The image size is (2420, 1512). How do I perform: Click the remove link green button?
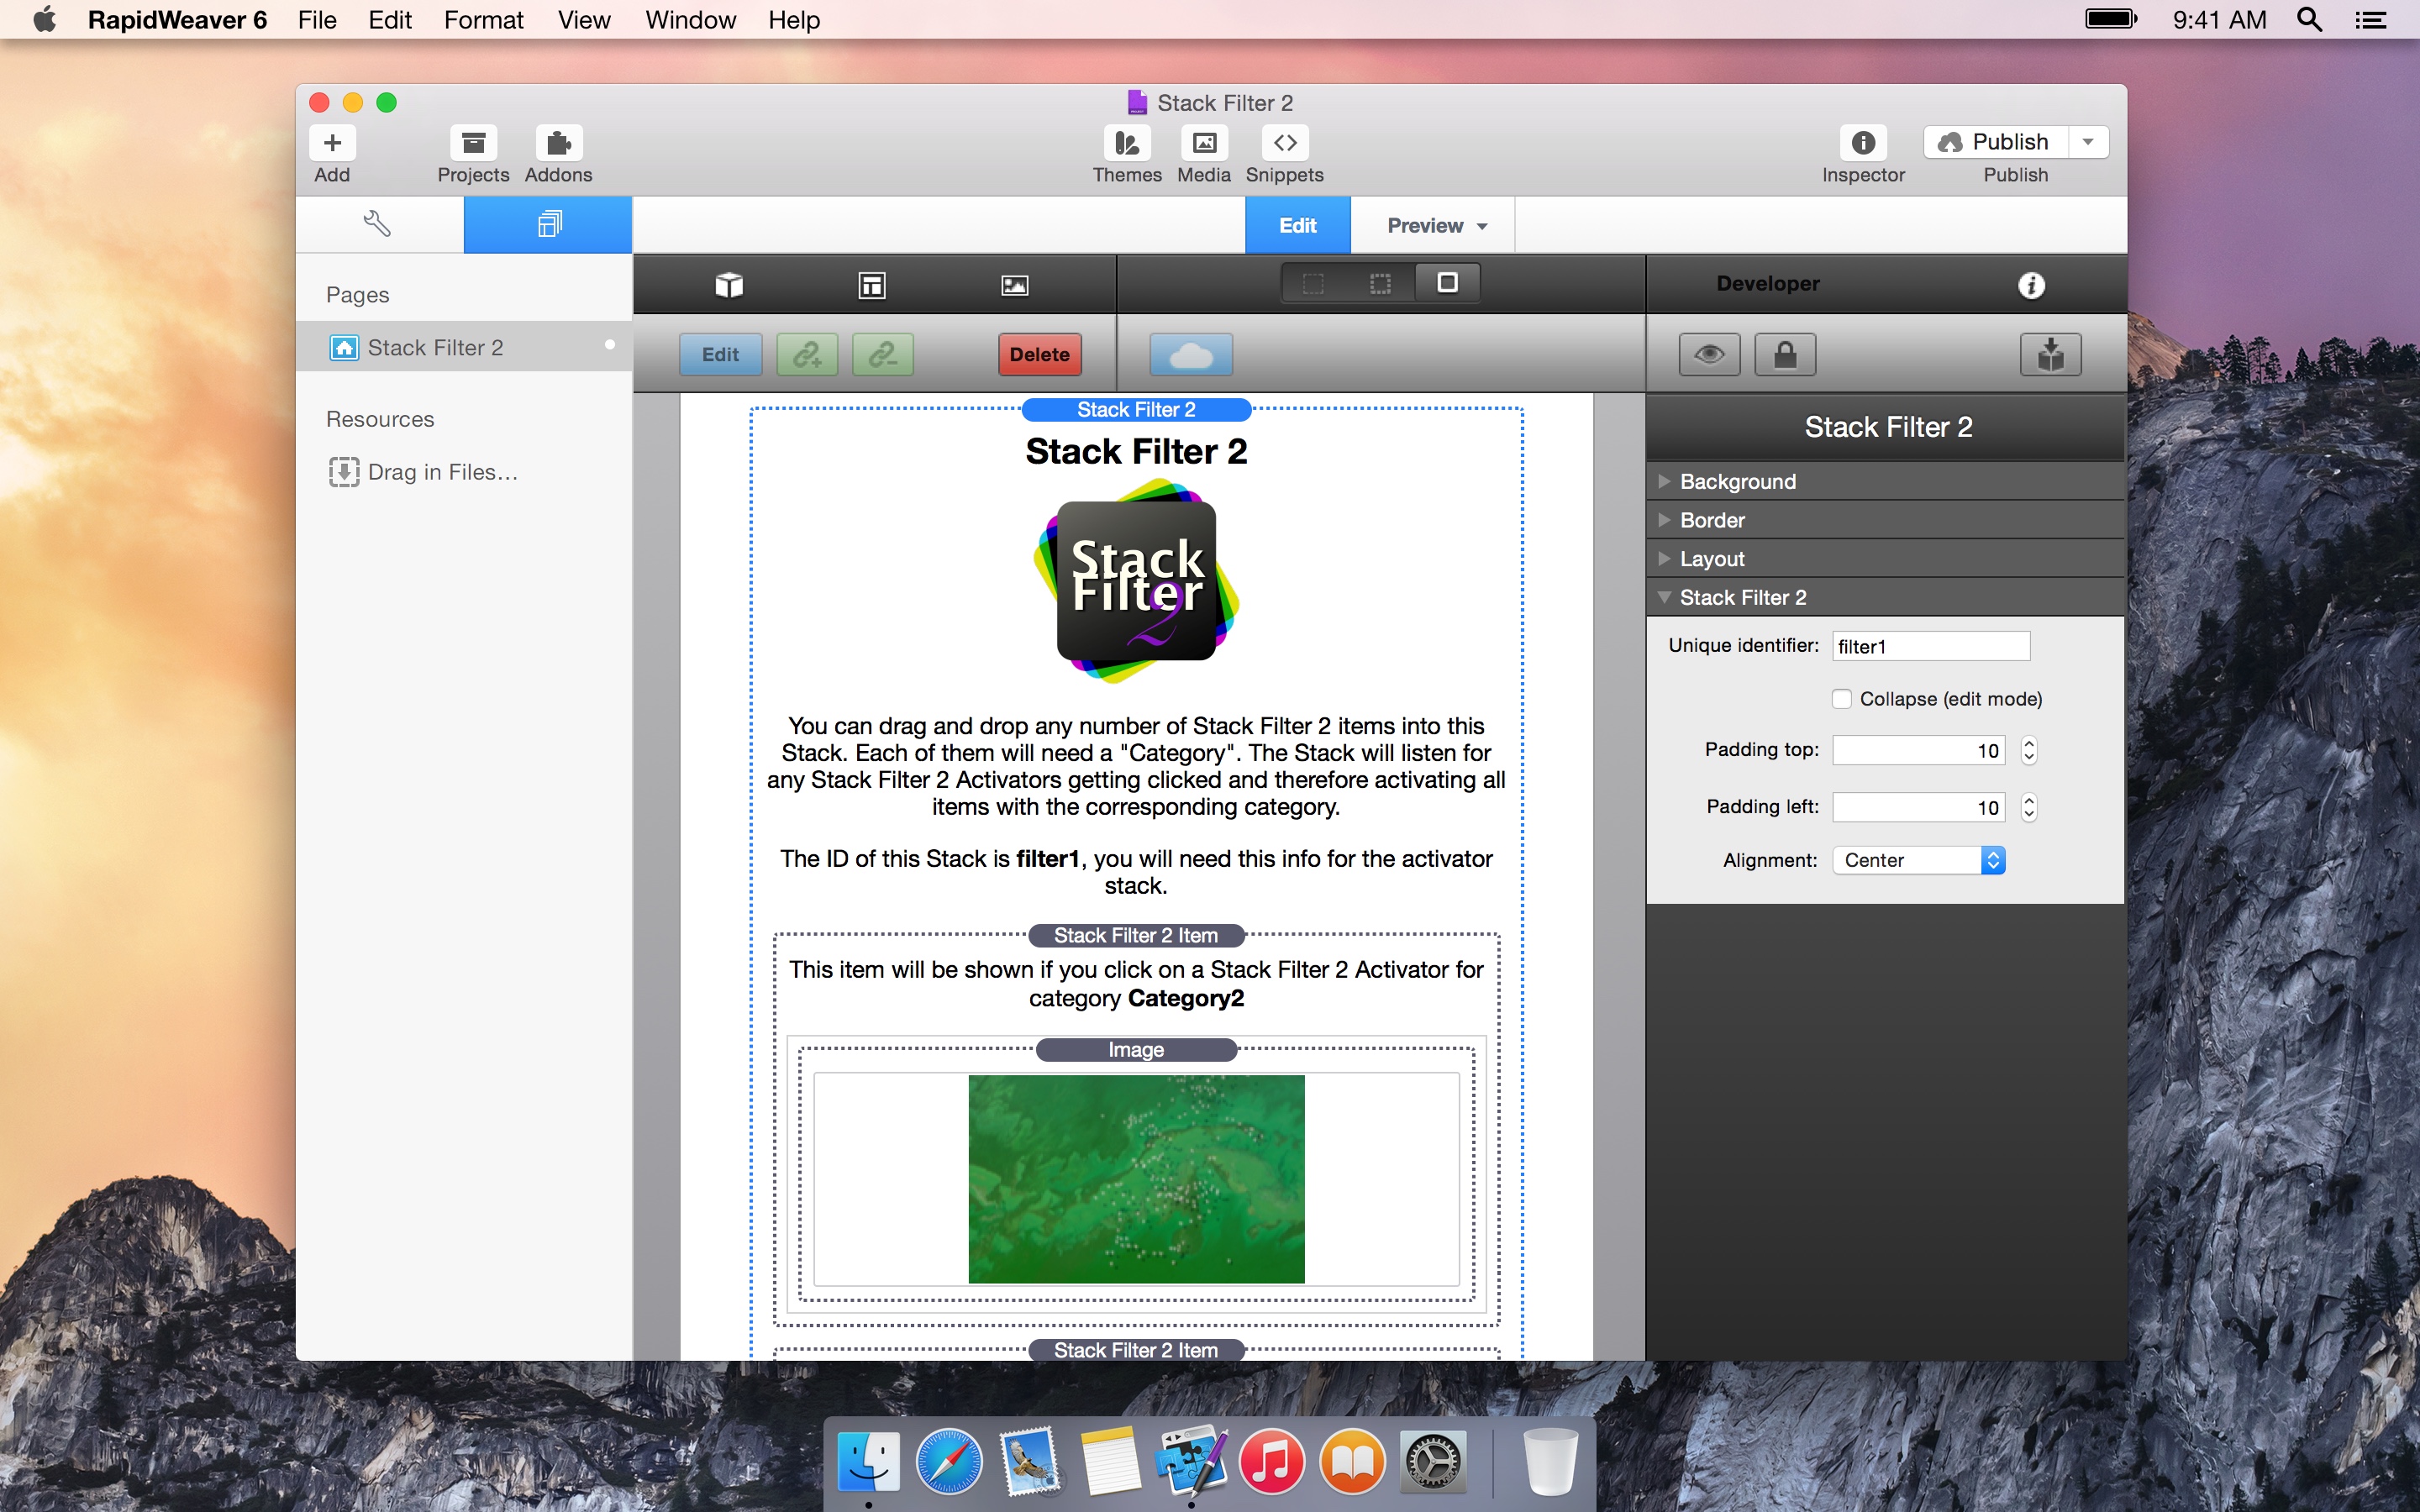click(883, 354)
